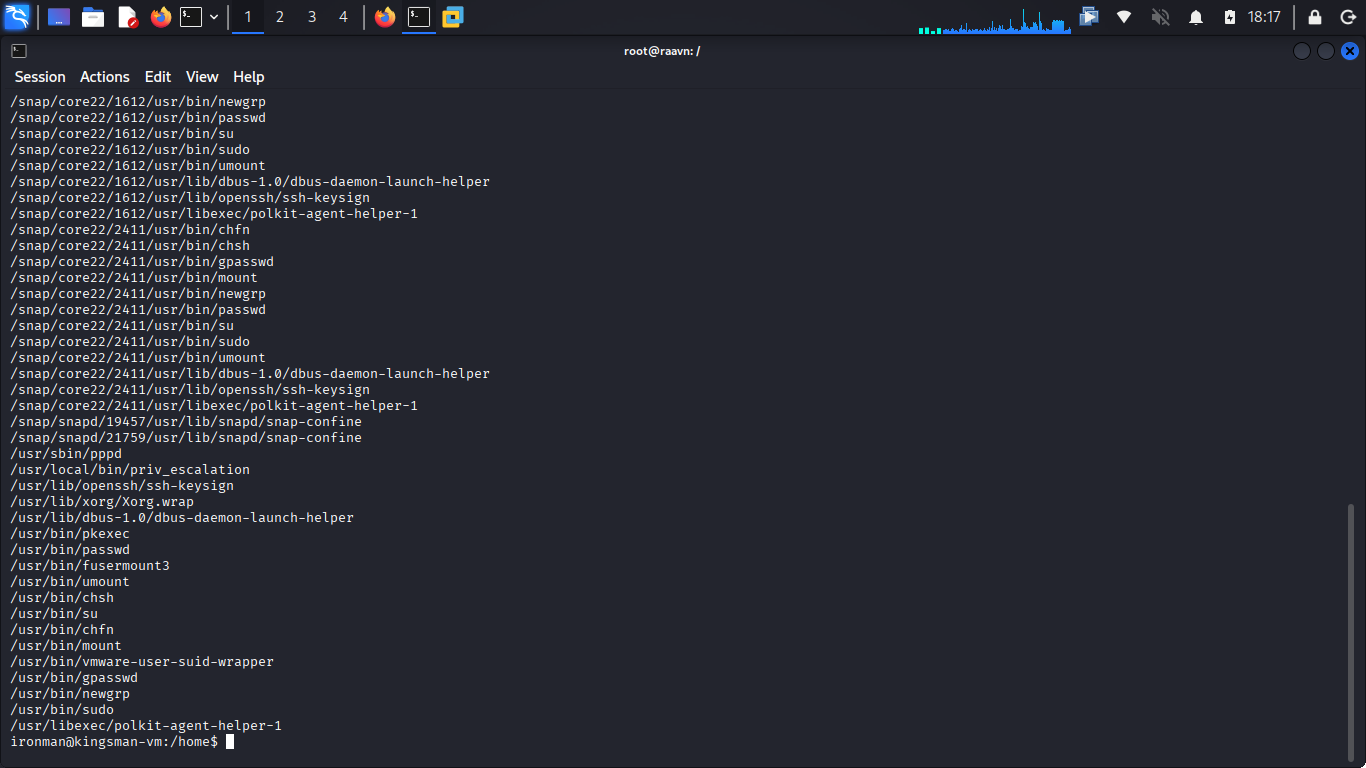Open the Edit menu
Image resolution: width=1366 pixels, height=768 pixels.
pyautogui.click(x=158, y=77)
